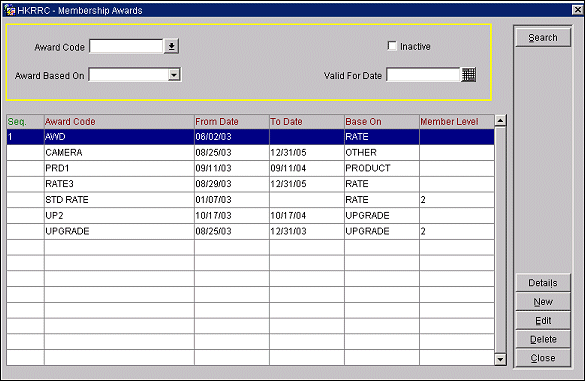
Task: Click the application icon in title bar
Action: click(9, 10)
